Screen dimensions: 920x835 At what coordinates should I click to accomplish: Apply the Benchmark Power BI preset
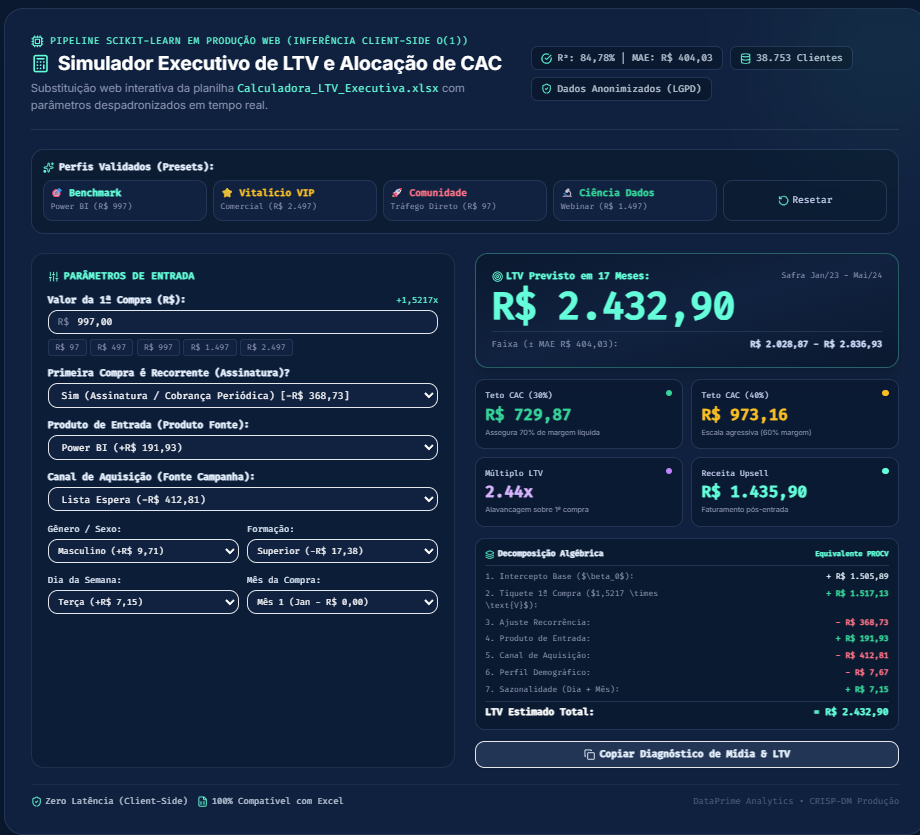(x=125, y=200)
